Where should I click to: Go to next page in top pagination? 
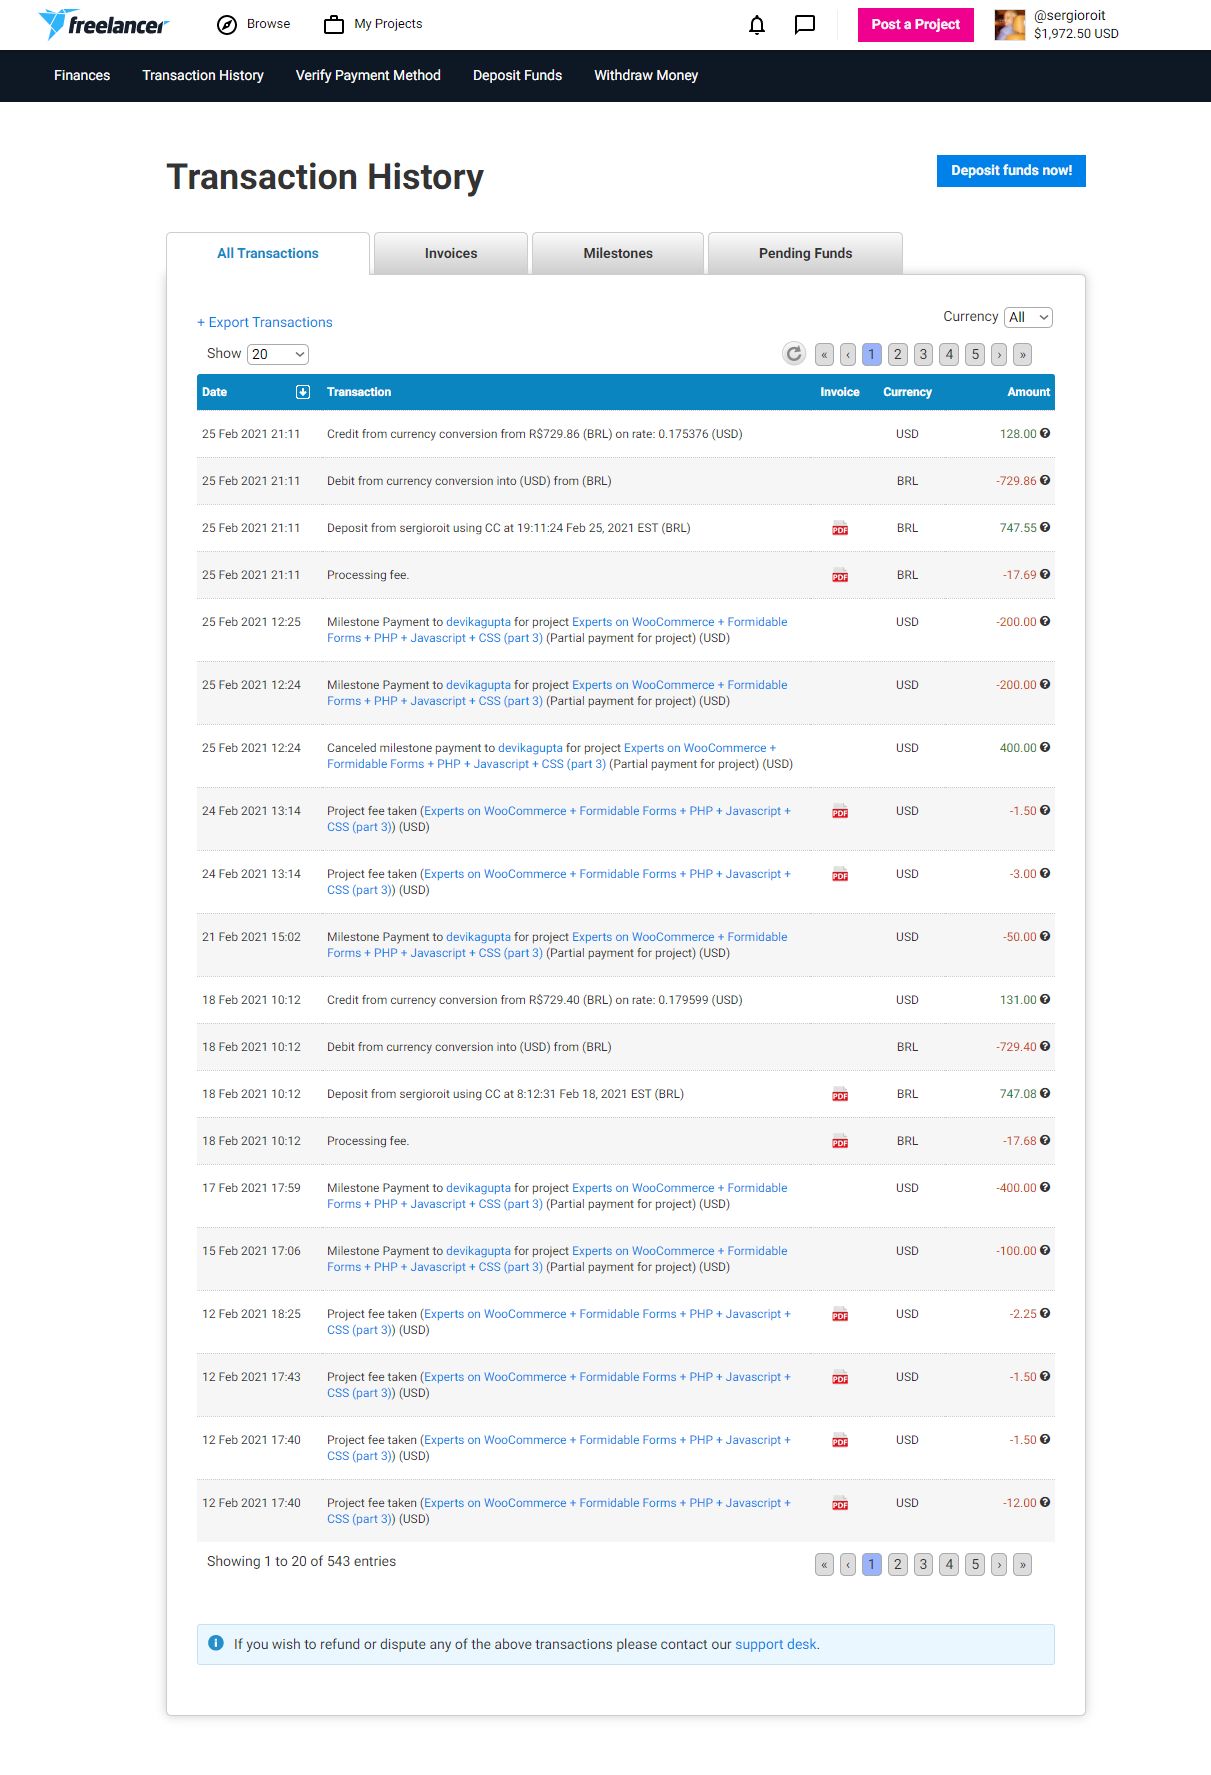(x=999, y=354)
